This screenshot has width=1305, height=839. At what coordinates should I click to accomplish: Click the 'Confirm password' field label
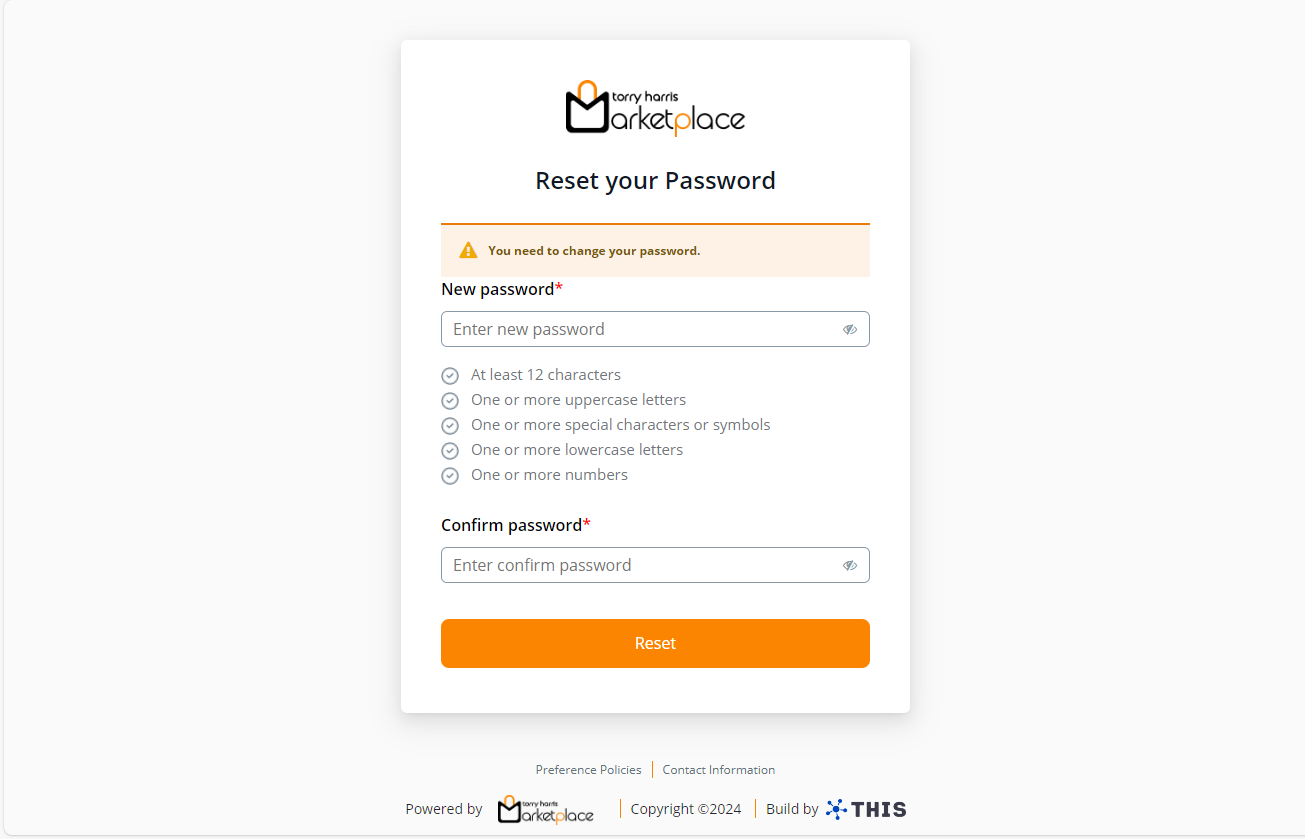click(x=512, y=525)
